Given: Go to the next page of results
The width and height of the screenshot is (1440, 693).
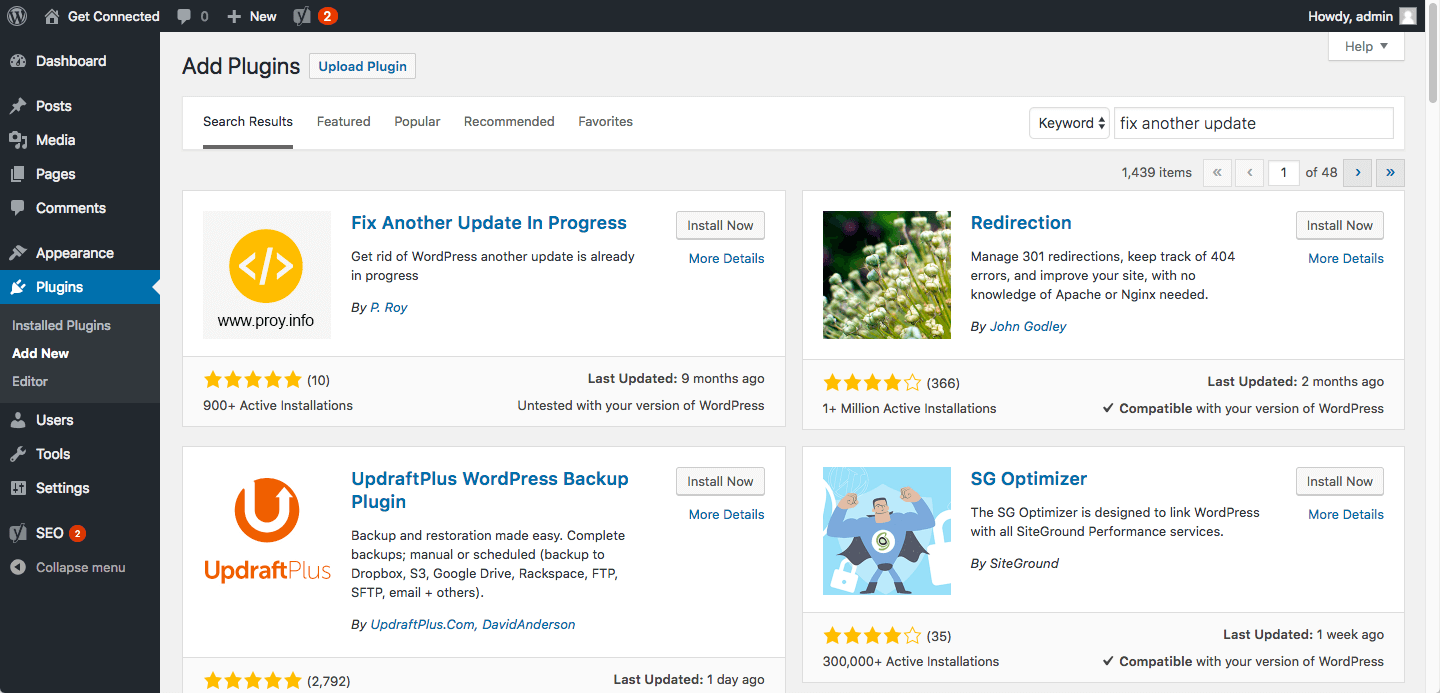Looking at the screenshot, I should 1357,172.
